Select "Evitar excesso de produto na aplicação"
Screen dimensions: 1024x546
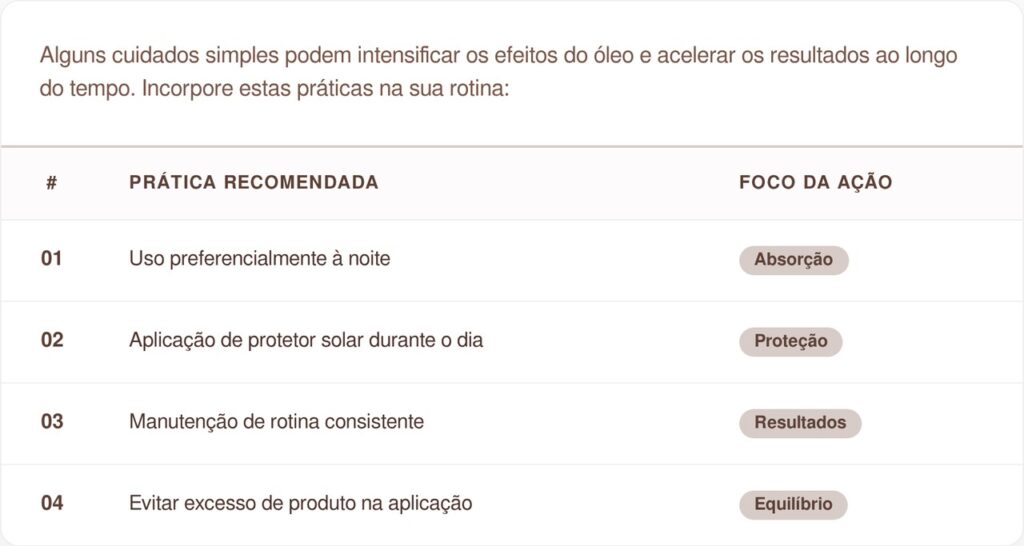click(300, 503)
